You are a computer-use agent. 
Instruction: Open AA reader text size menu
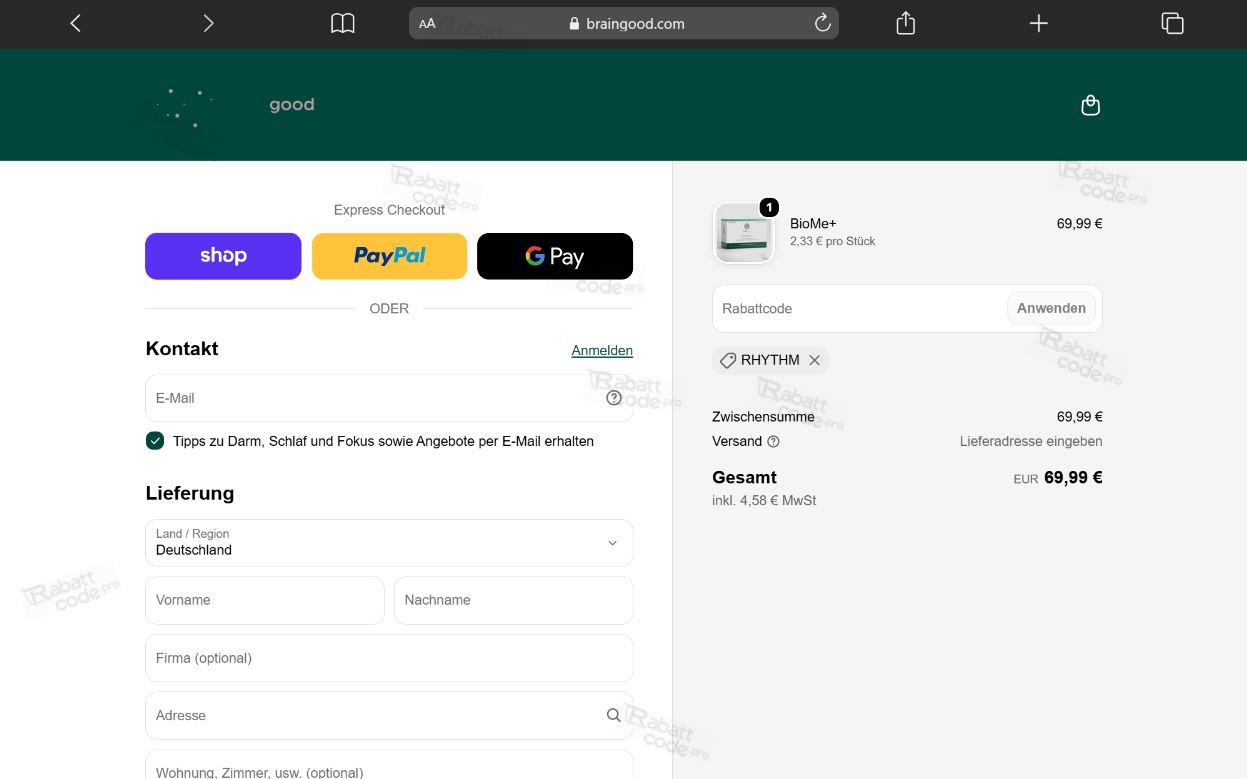[427, 24]
